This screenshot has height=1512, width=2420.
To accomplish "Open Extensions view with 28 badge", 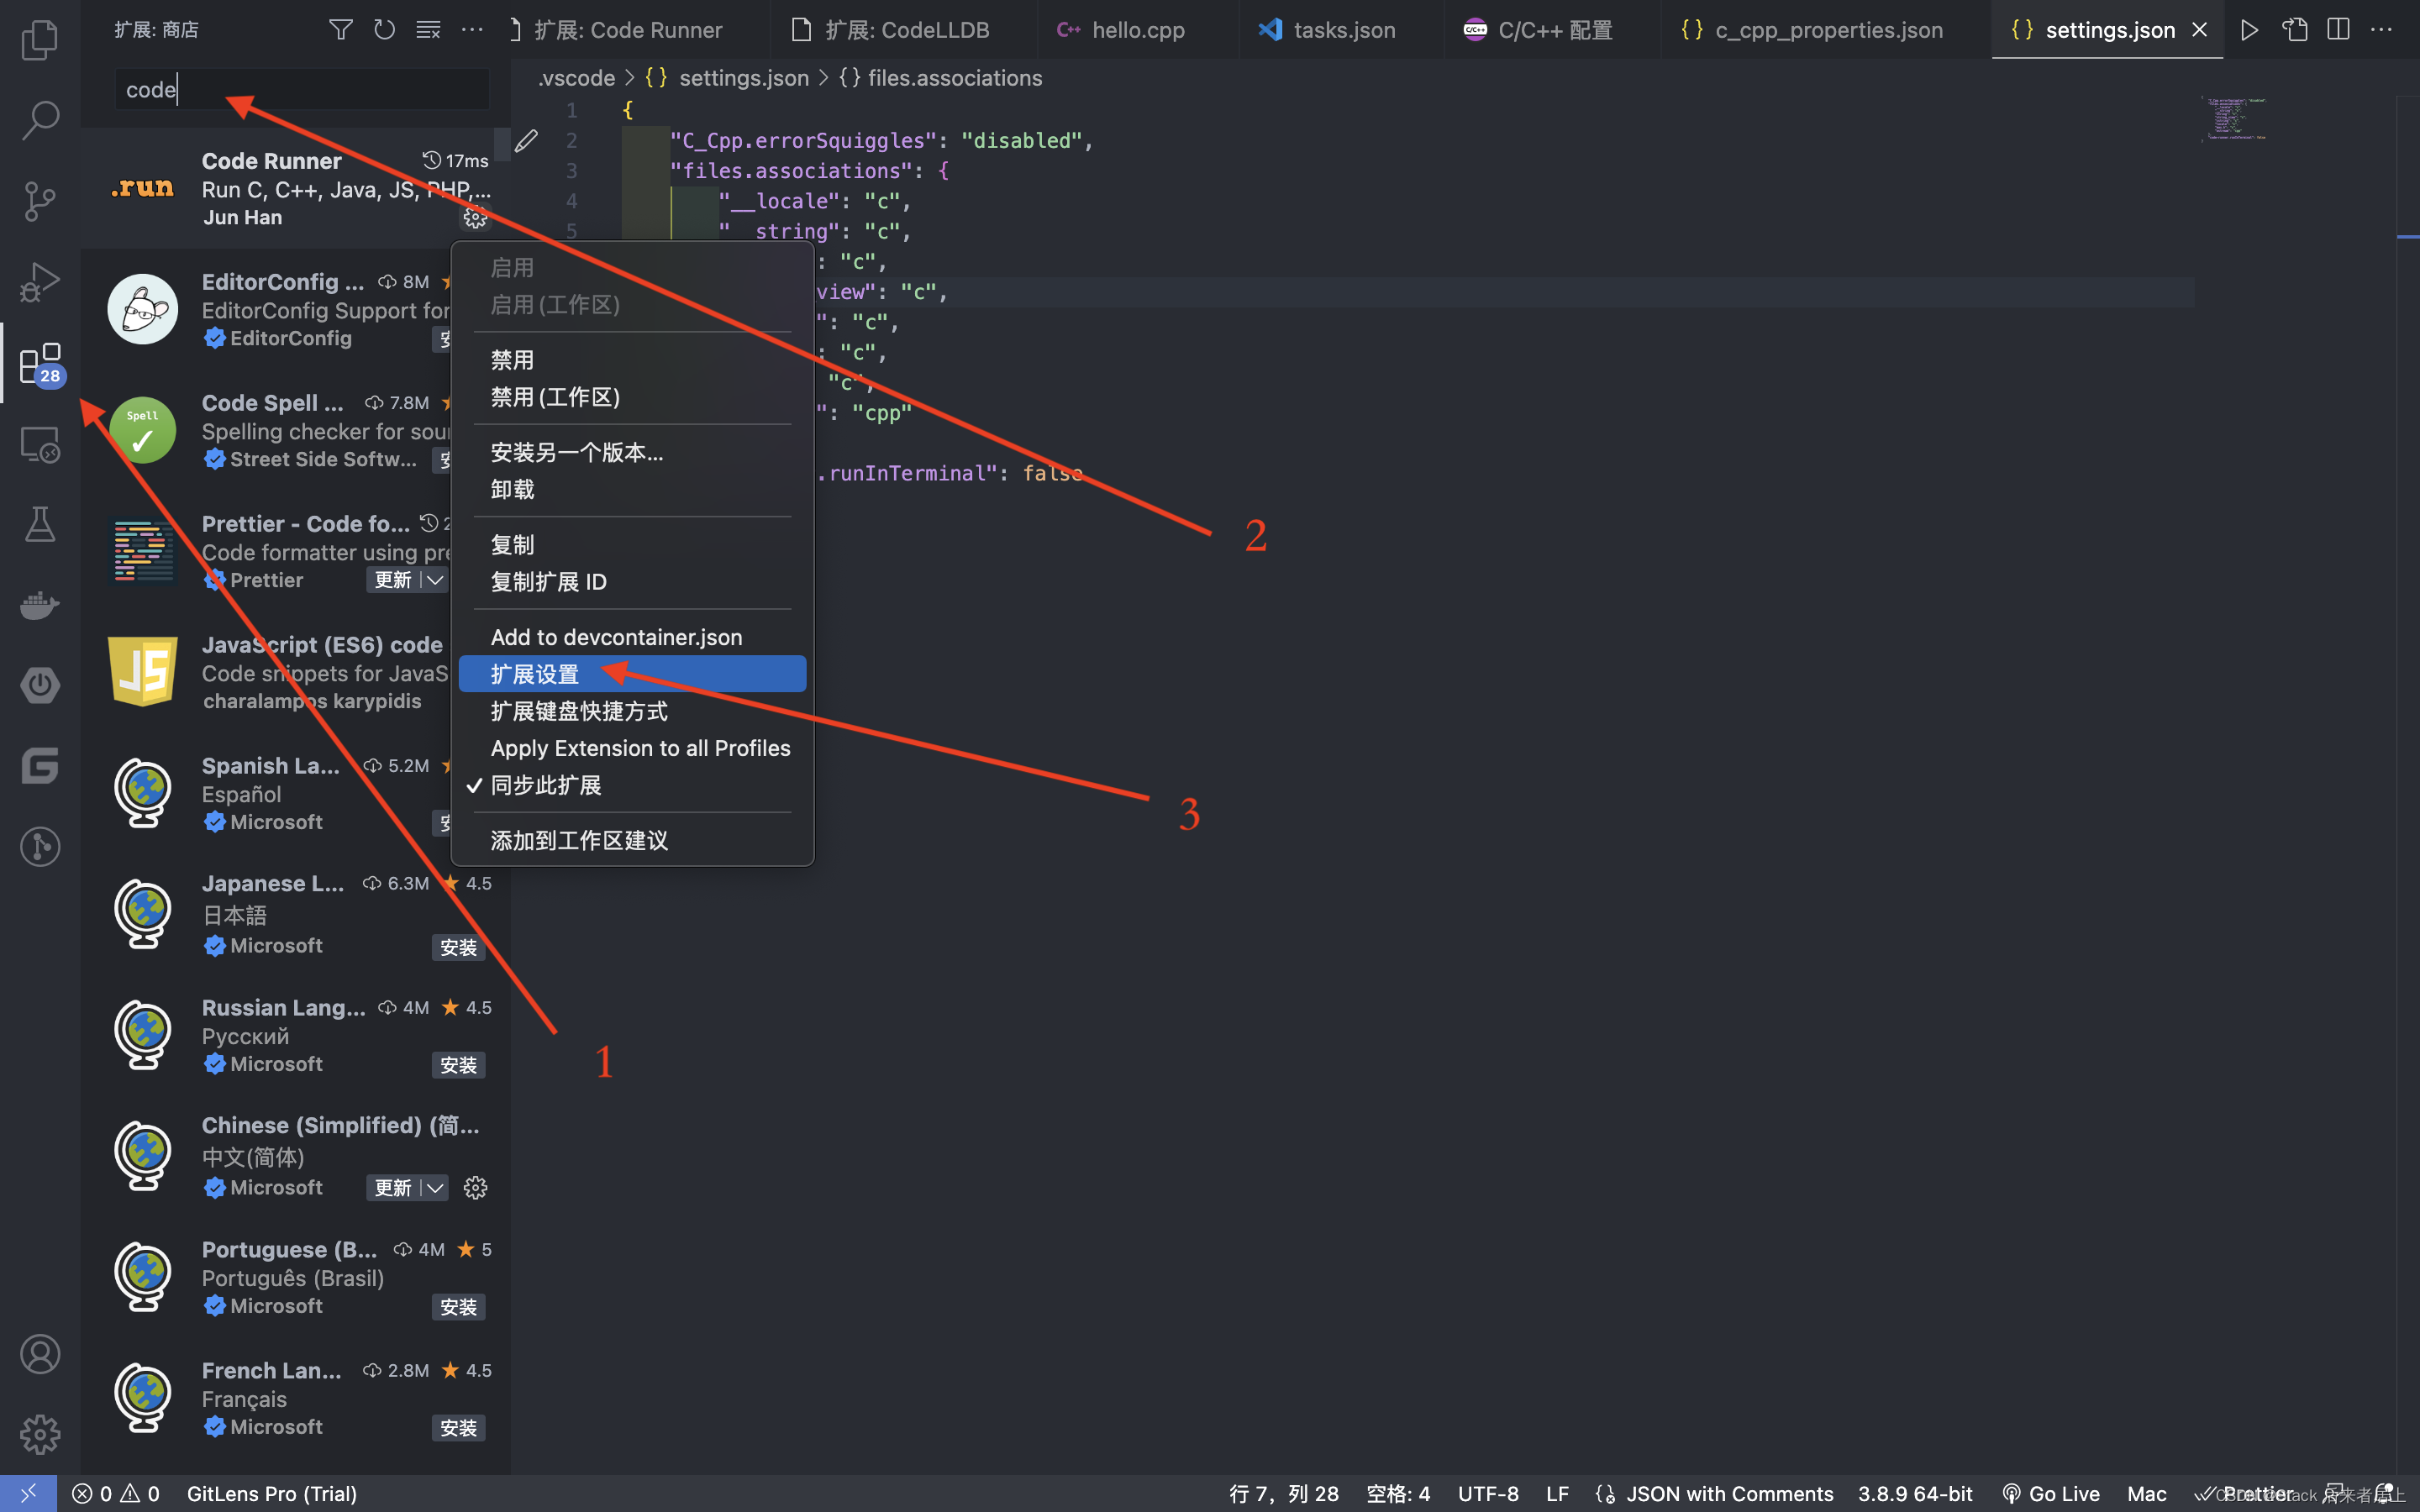I will (40, 363).
